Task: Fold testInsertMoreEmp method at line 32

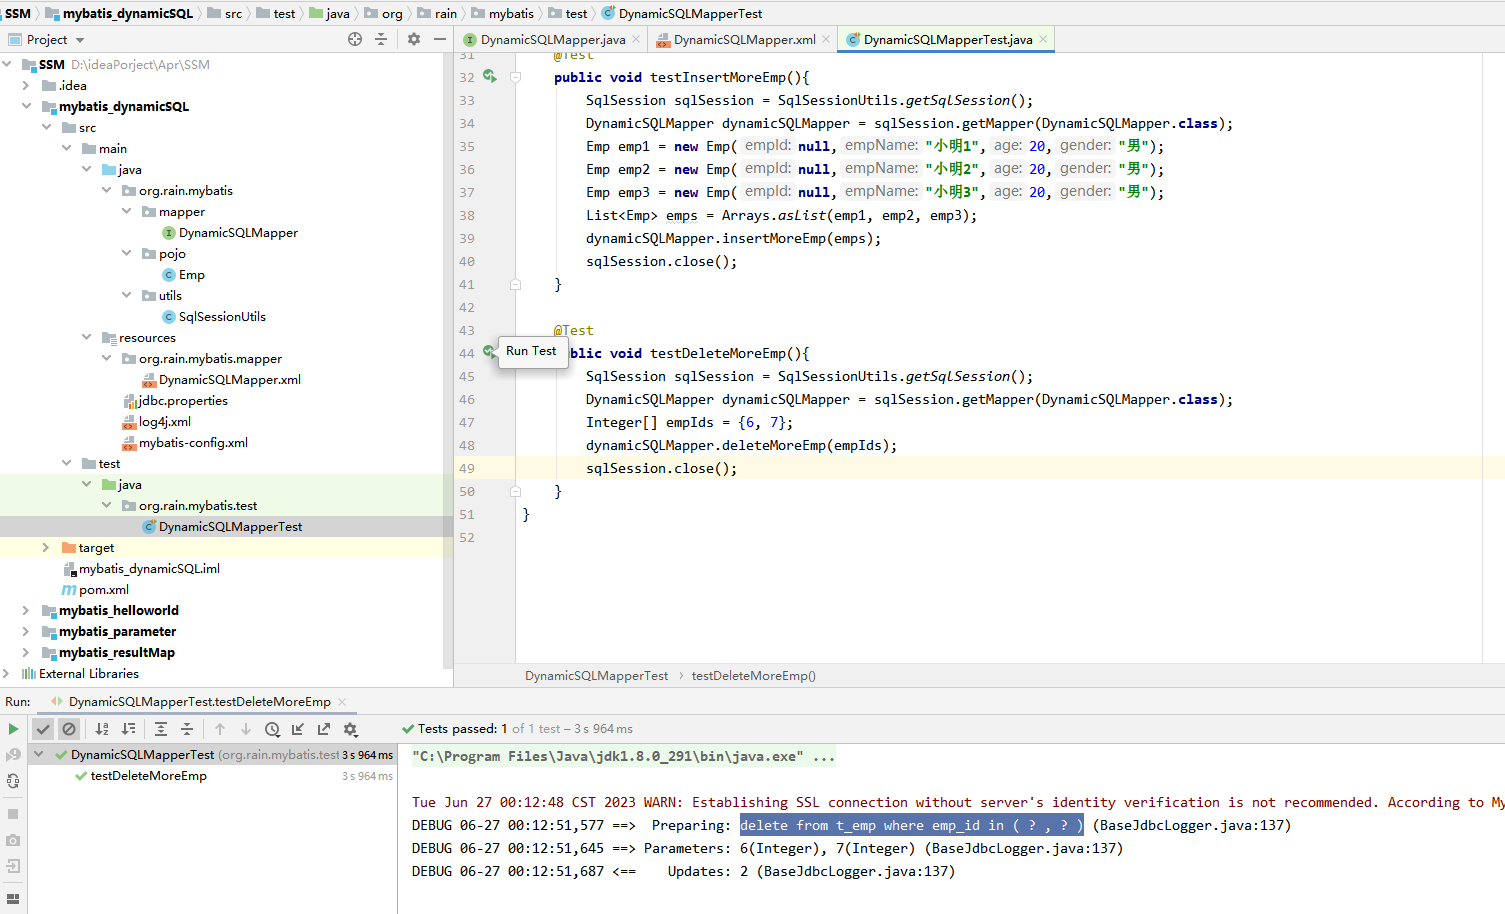Action: pos(516,77)
